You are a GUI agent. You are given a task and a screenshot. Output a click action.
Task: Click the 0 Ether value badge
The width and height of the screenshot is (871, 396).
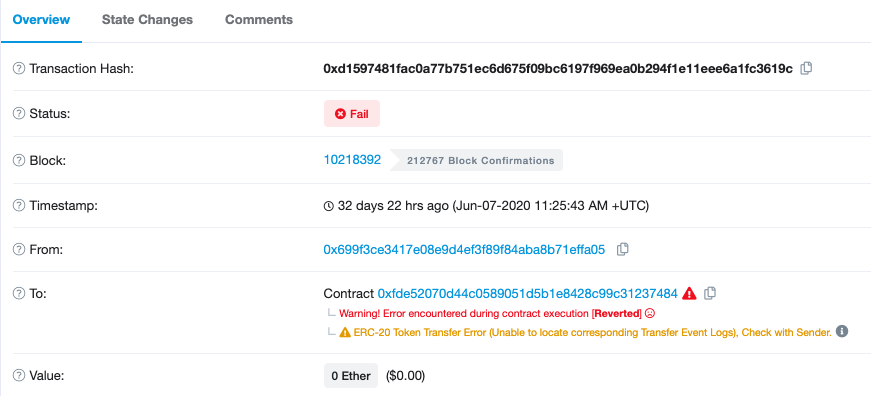coord(351,375)
